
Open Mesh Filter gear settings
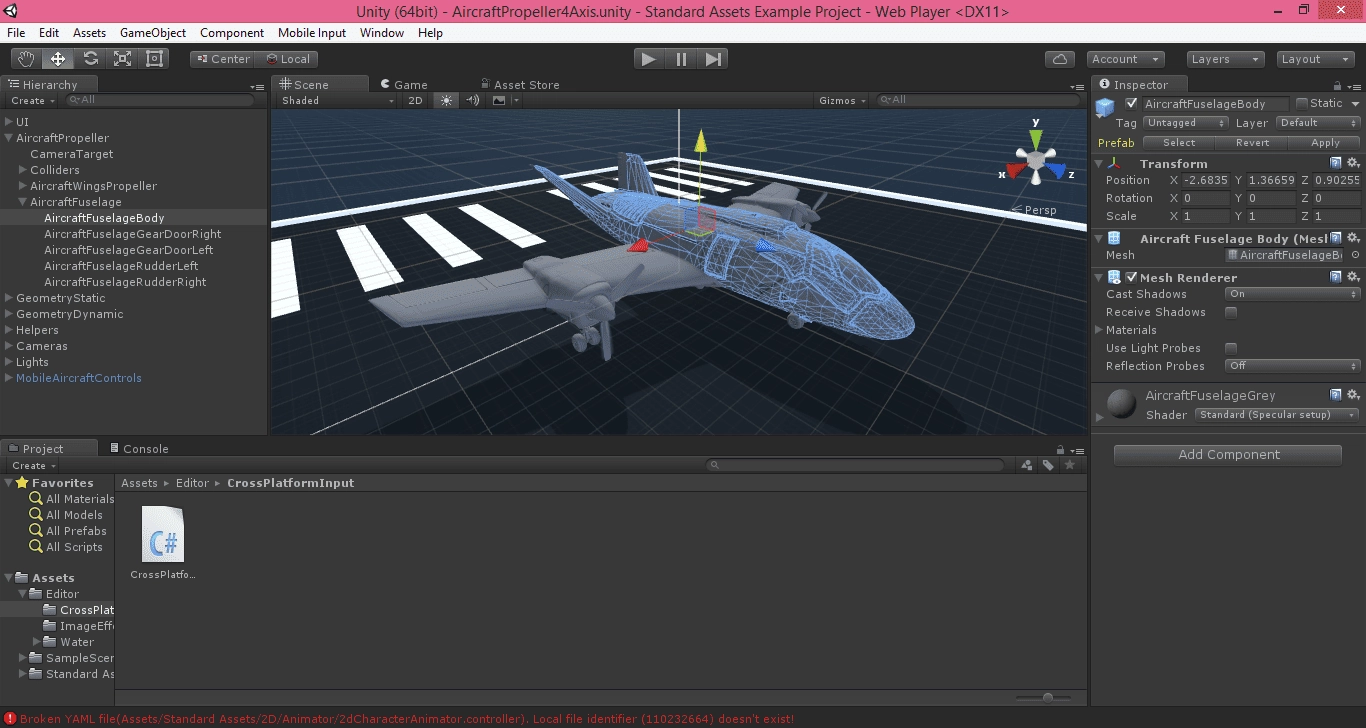pos(1353,238)
